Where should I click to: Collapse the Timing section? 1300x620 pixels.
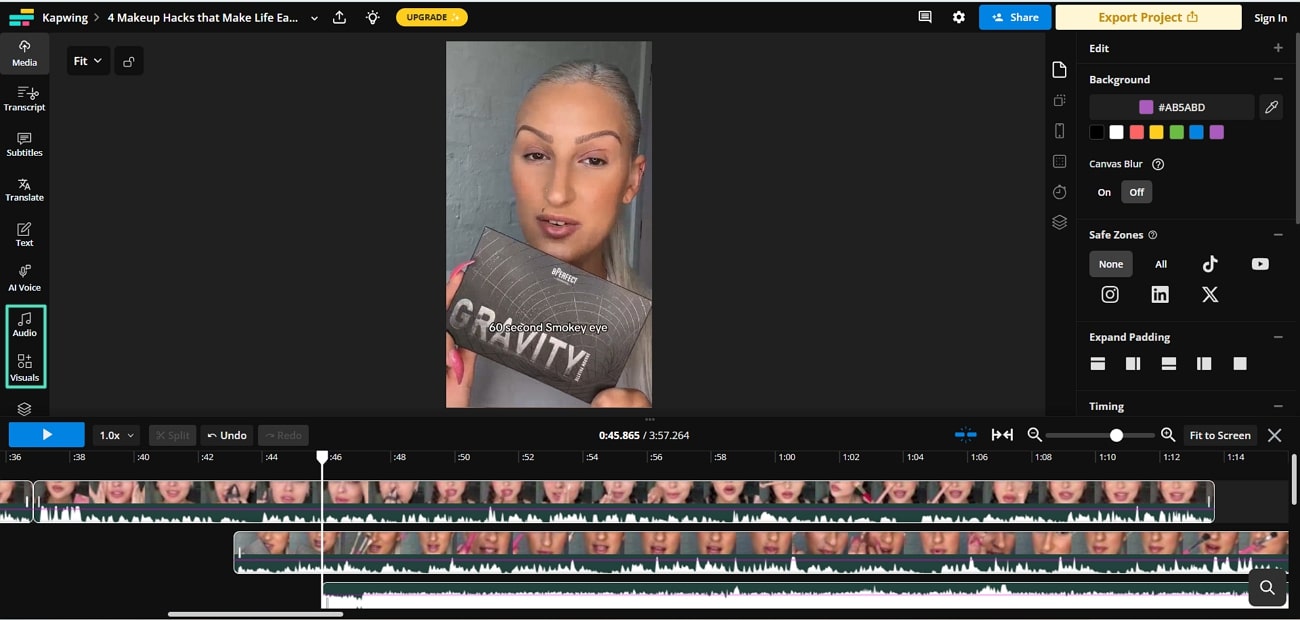pyautogui.click(x=1278, y=406)
